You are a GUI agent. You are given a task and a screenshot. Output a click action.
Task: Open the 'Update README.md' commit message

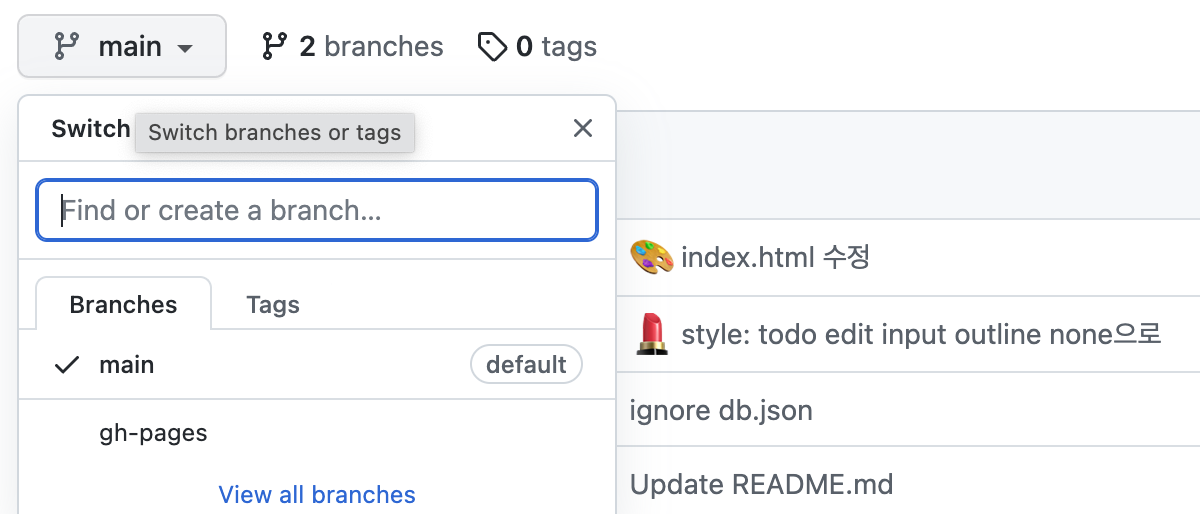[761, 485]
